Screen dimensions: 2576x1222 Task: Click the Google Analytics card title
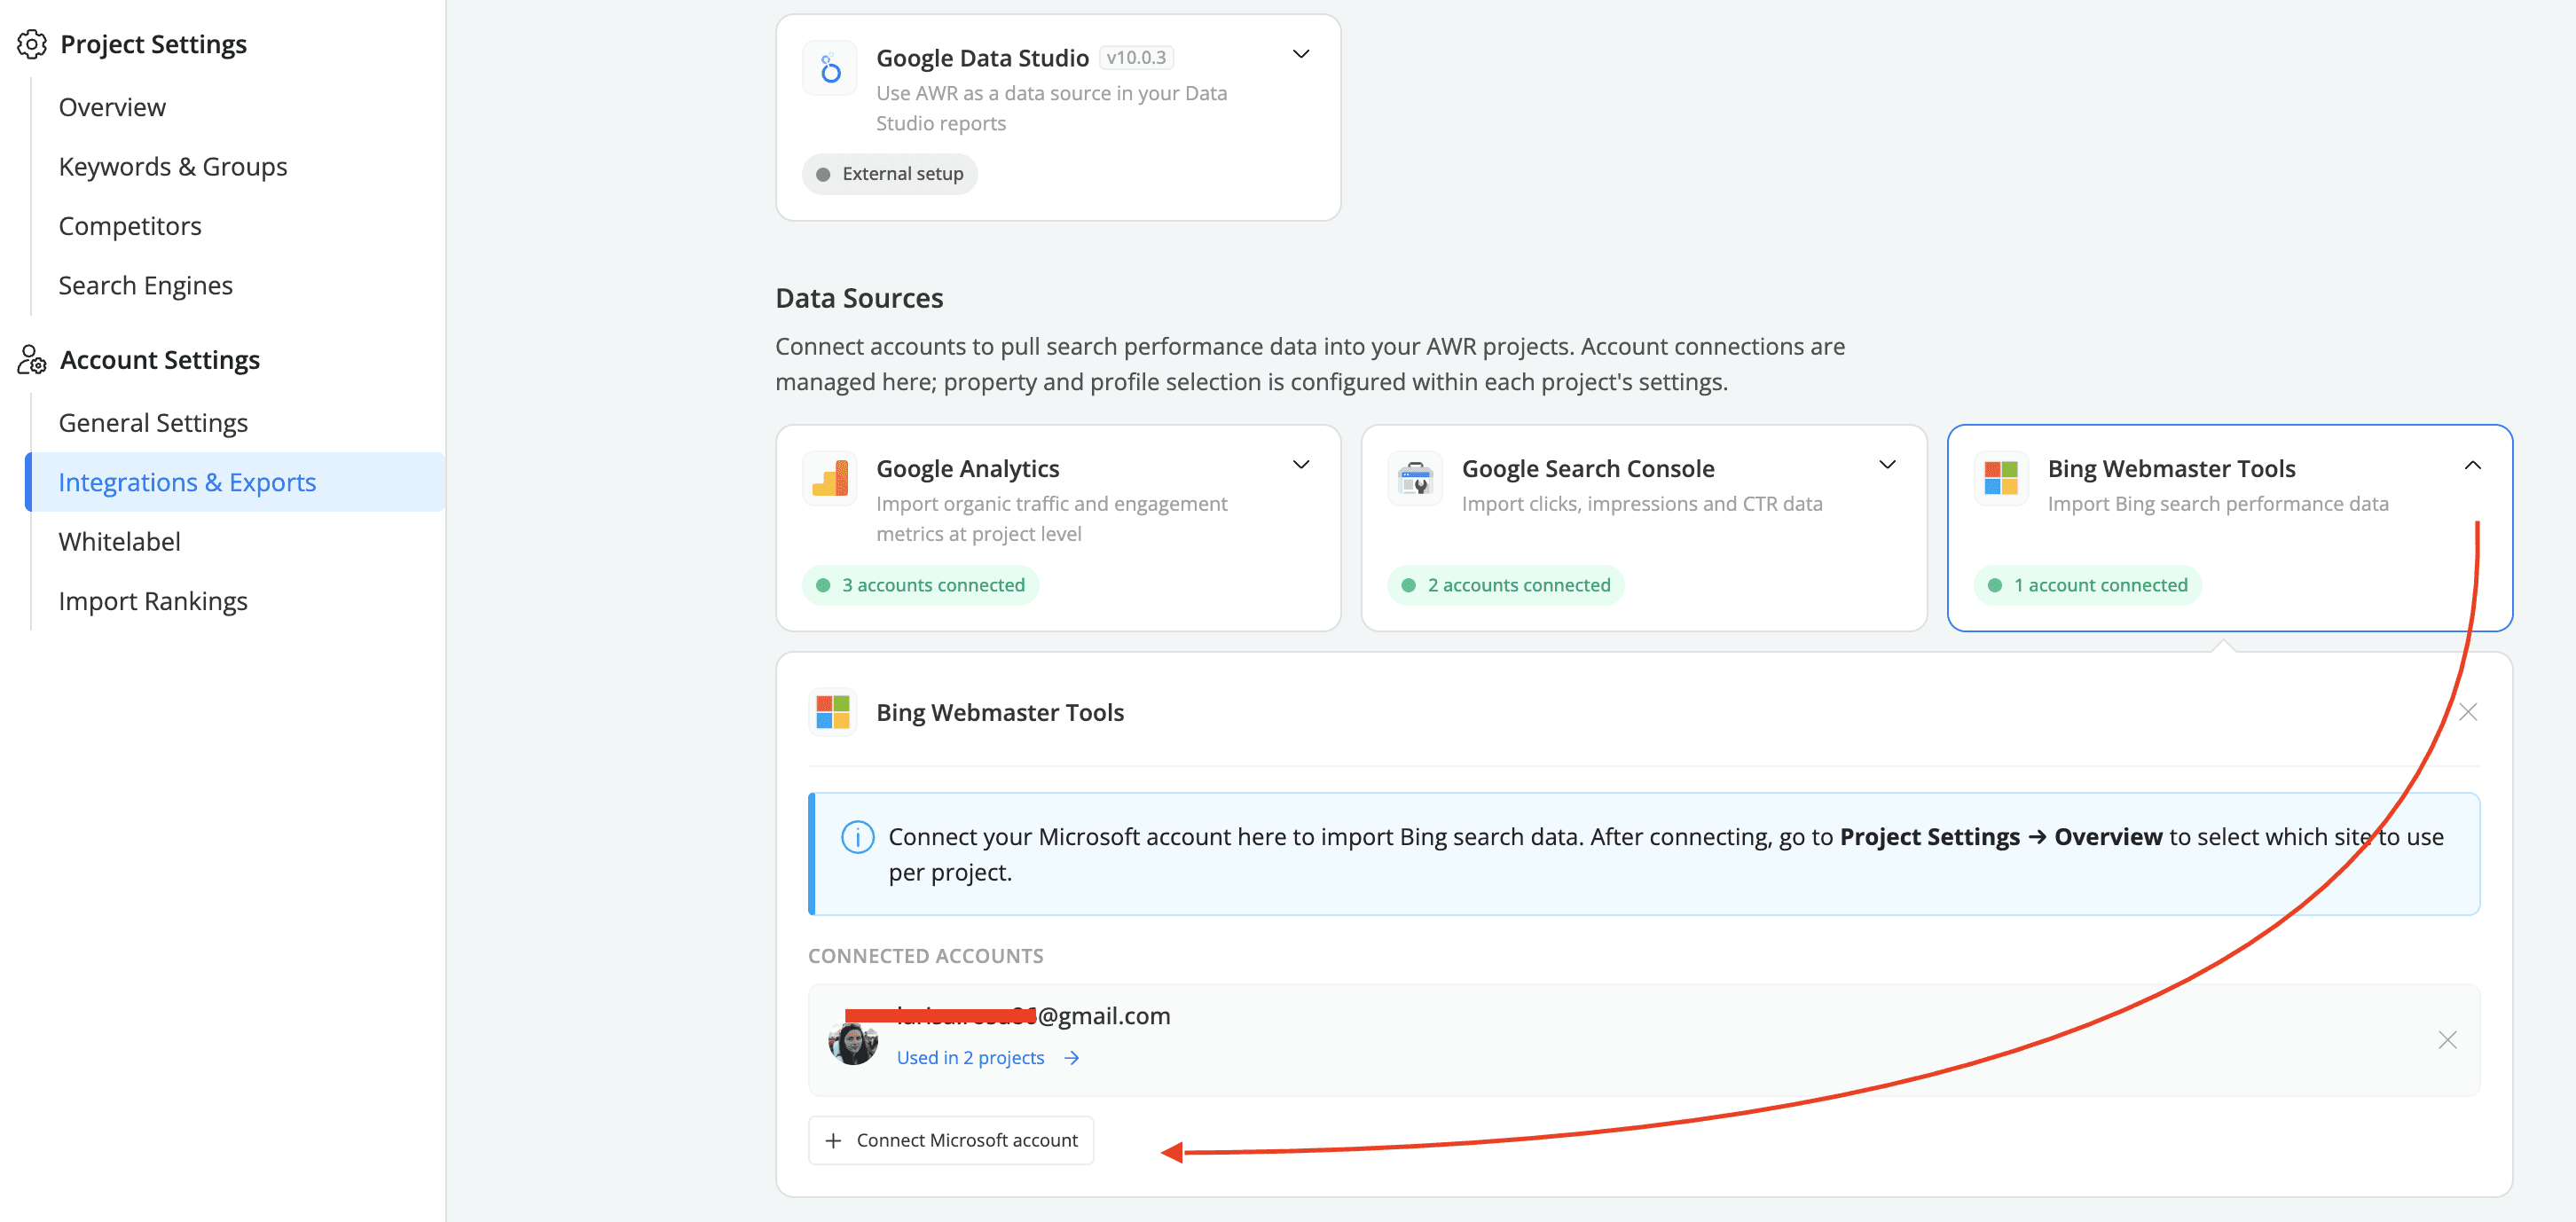(967, 469)
